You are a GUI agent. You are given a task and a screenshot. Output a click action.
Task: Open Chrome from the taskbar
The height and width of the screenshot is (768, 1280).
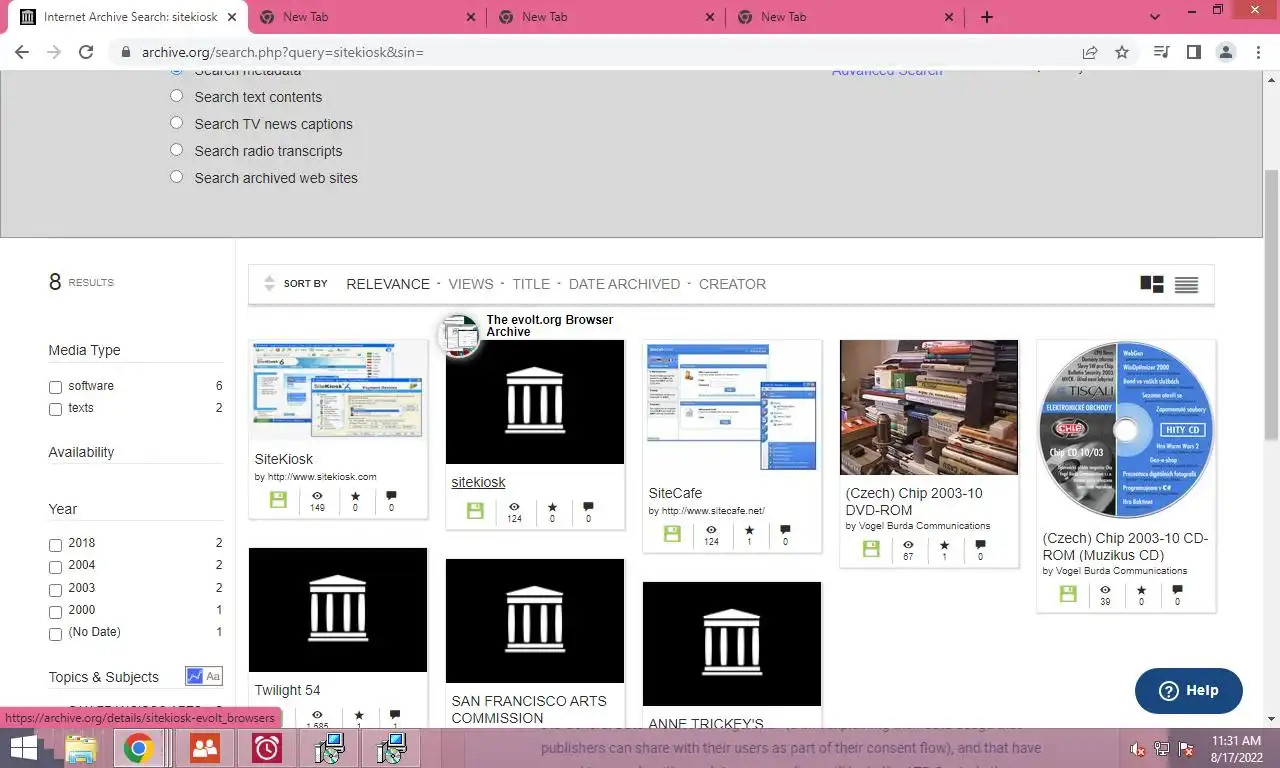(138, 748)
